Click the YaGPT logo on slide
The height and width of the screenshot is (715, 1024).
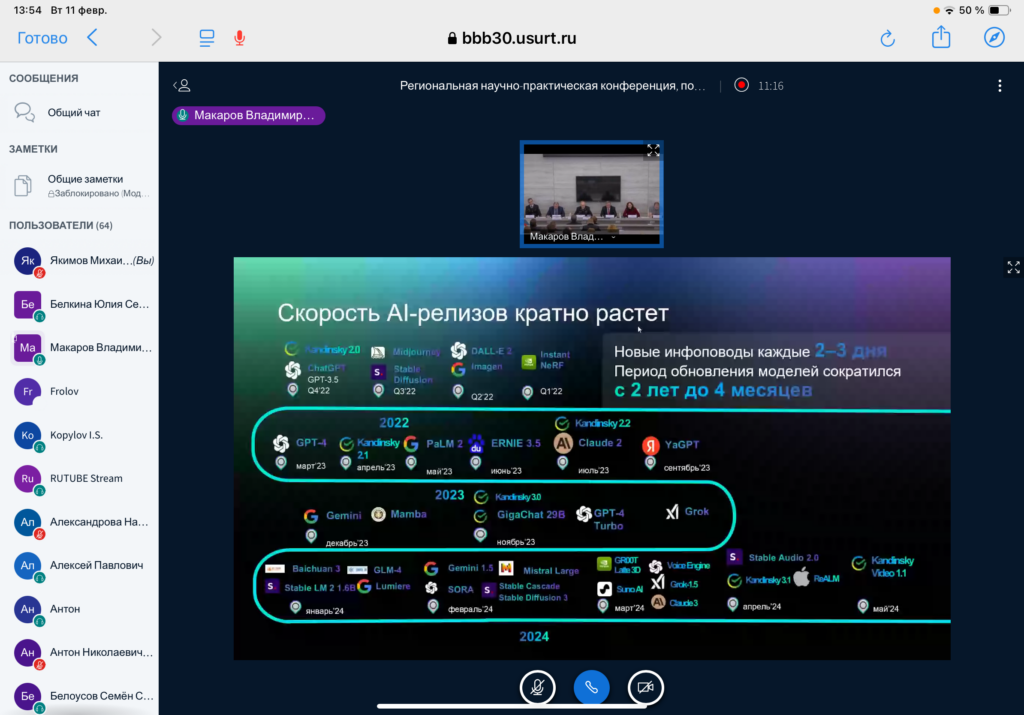point(650,445)
